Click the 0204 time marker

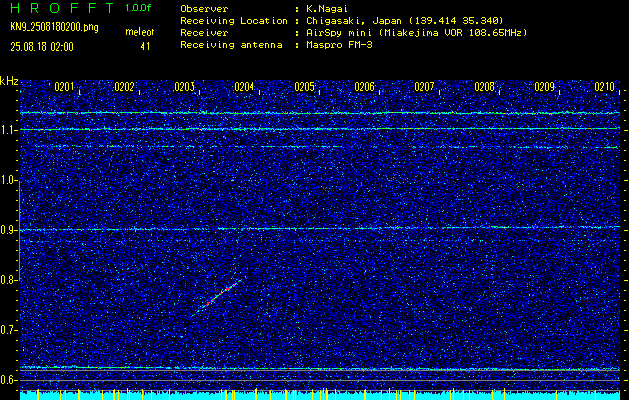(x=244, y=87)
